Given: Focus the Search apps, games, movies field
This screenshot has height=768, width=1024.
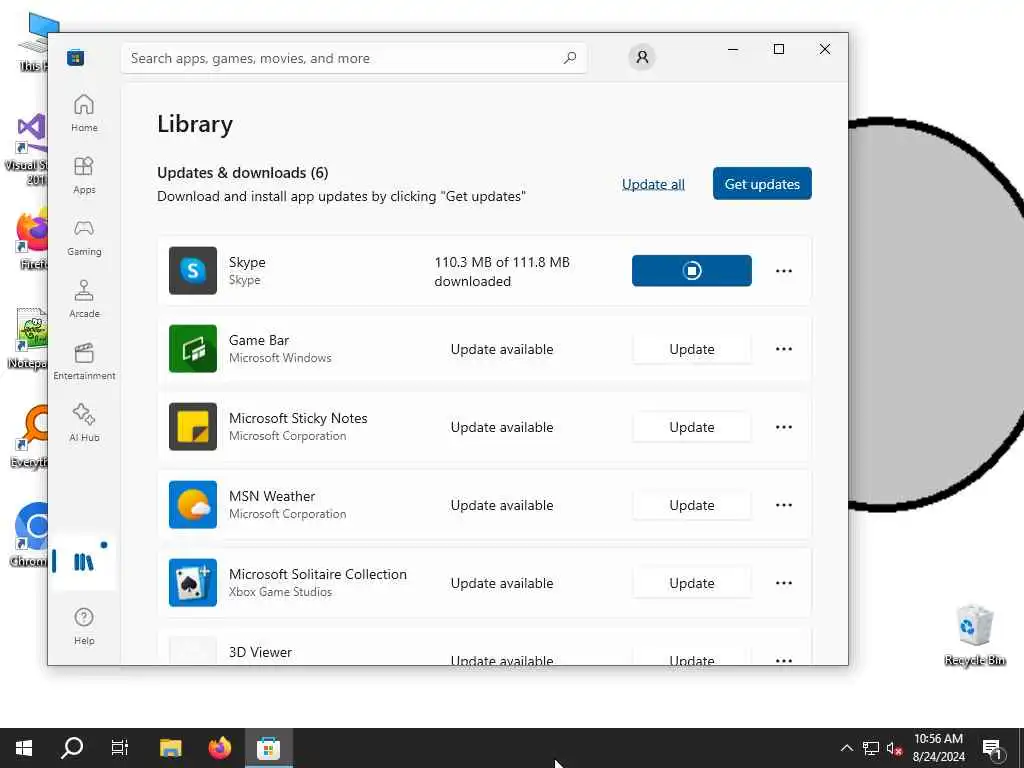Looking at the screenshot, I should click(354, 58).
